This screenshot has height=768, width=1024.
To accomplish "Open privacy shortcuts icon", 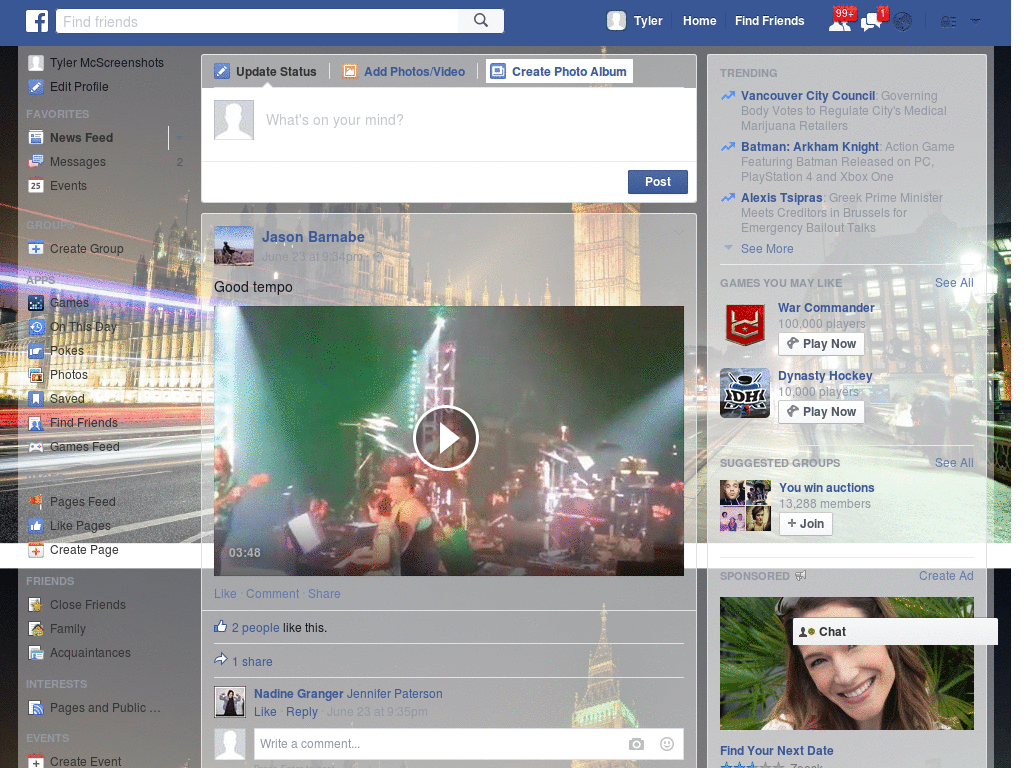I will click(948, 22).
